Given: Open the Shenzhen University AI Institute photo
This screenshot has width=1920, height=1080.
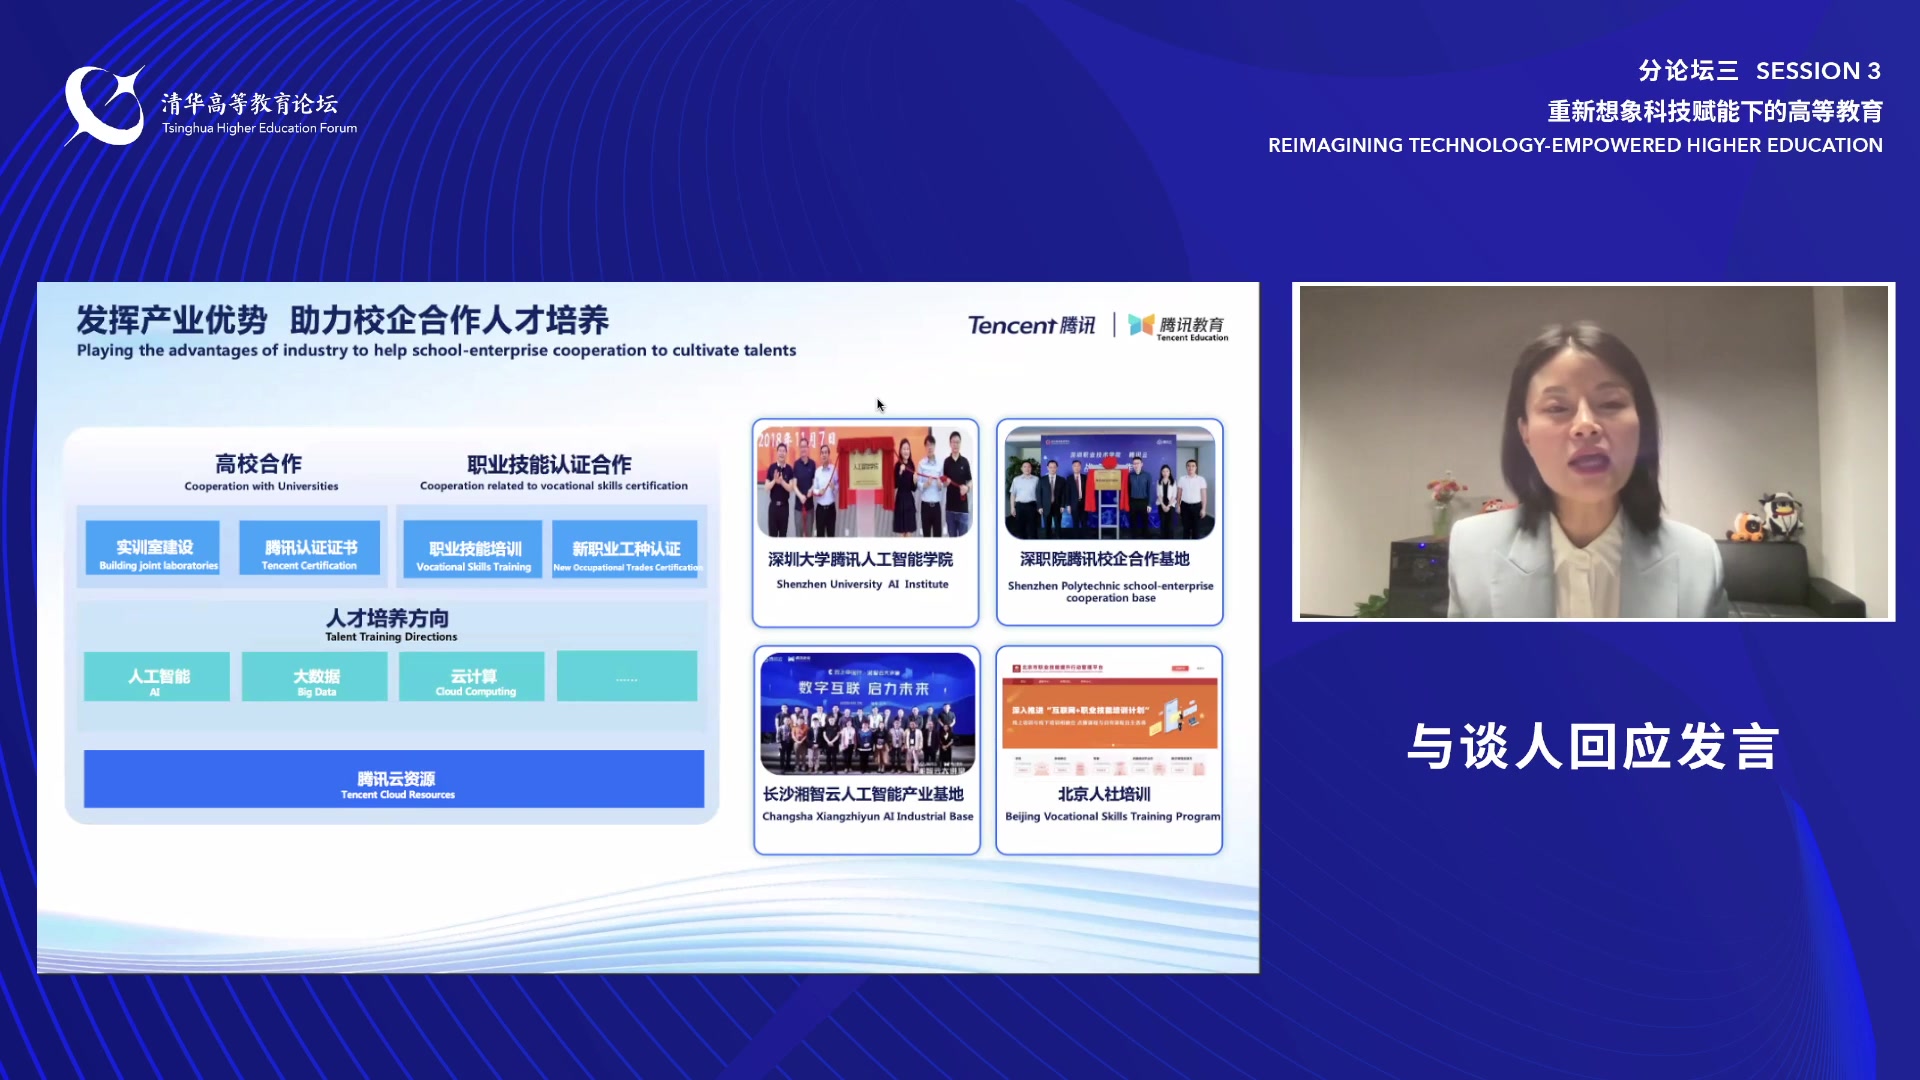Looking at the screenshot, I should point(865,482).
